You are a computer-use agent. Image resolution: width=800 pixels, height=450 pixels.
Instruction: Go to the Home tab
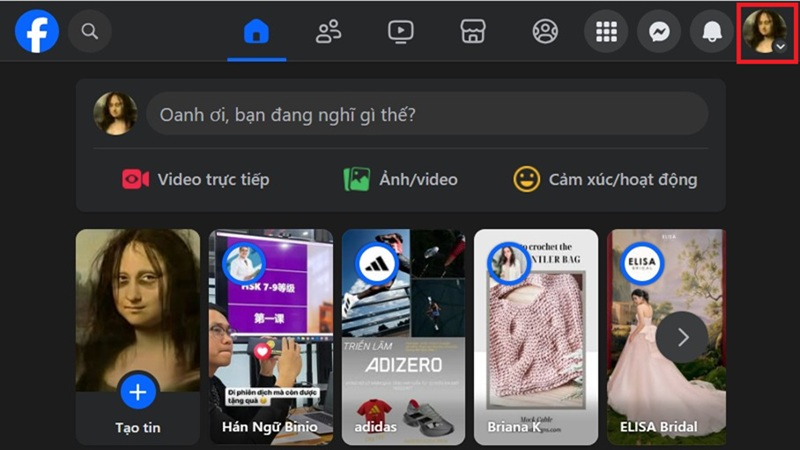tap(257, 32)
